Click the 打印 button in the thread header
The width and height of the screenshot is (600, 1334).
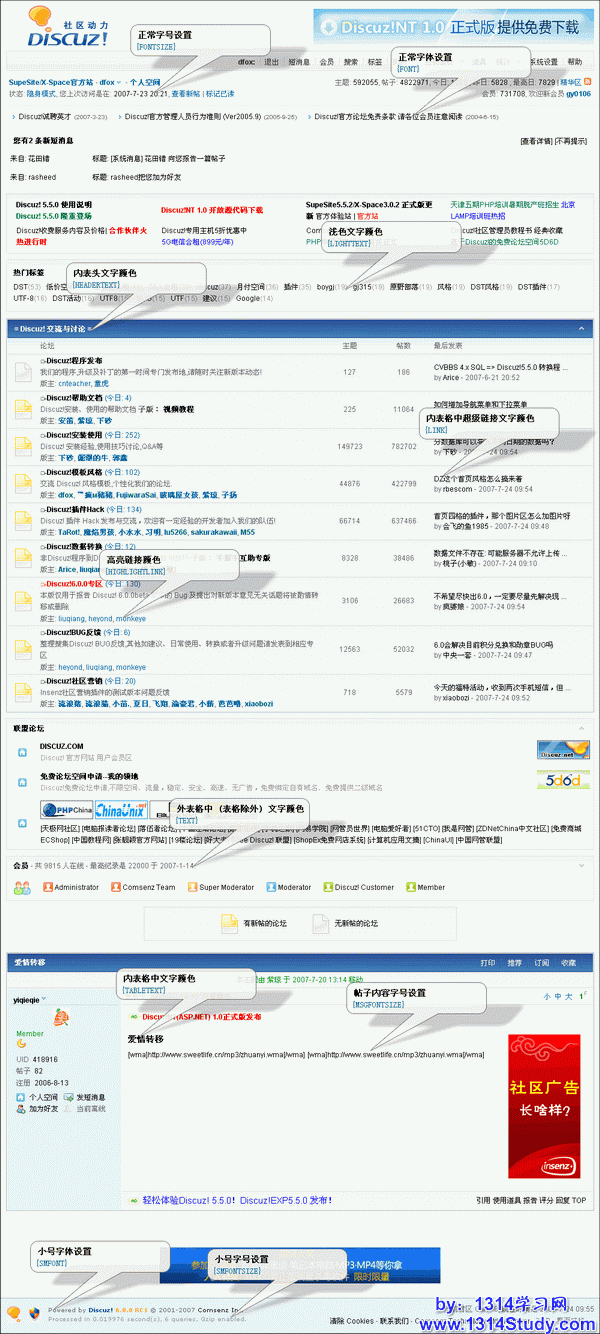[488, 962]
